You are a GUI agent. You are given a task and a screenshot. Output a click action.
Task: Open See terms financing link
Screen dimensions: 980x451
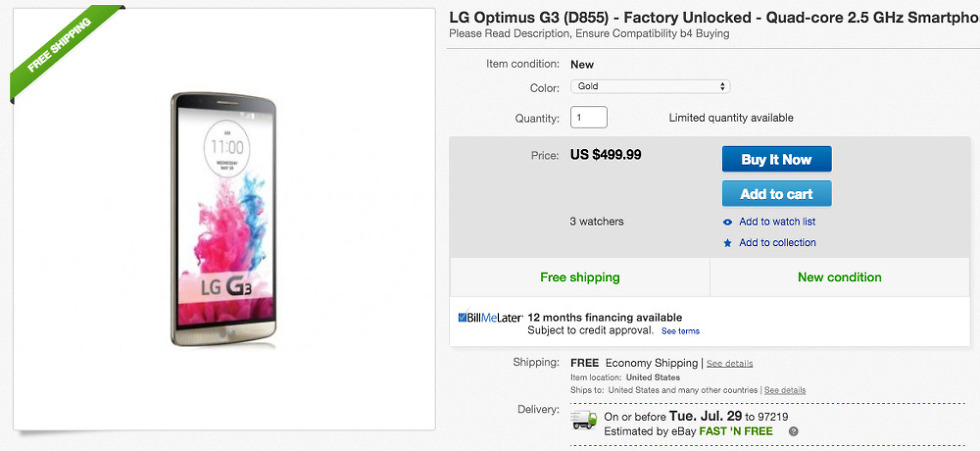[680, 331]
